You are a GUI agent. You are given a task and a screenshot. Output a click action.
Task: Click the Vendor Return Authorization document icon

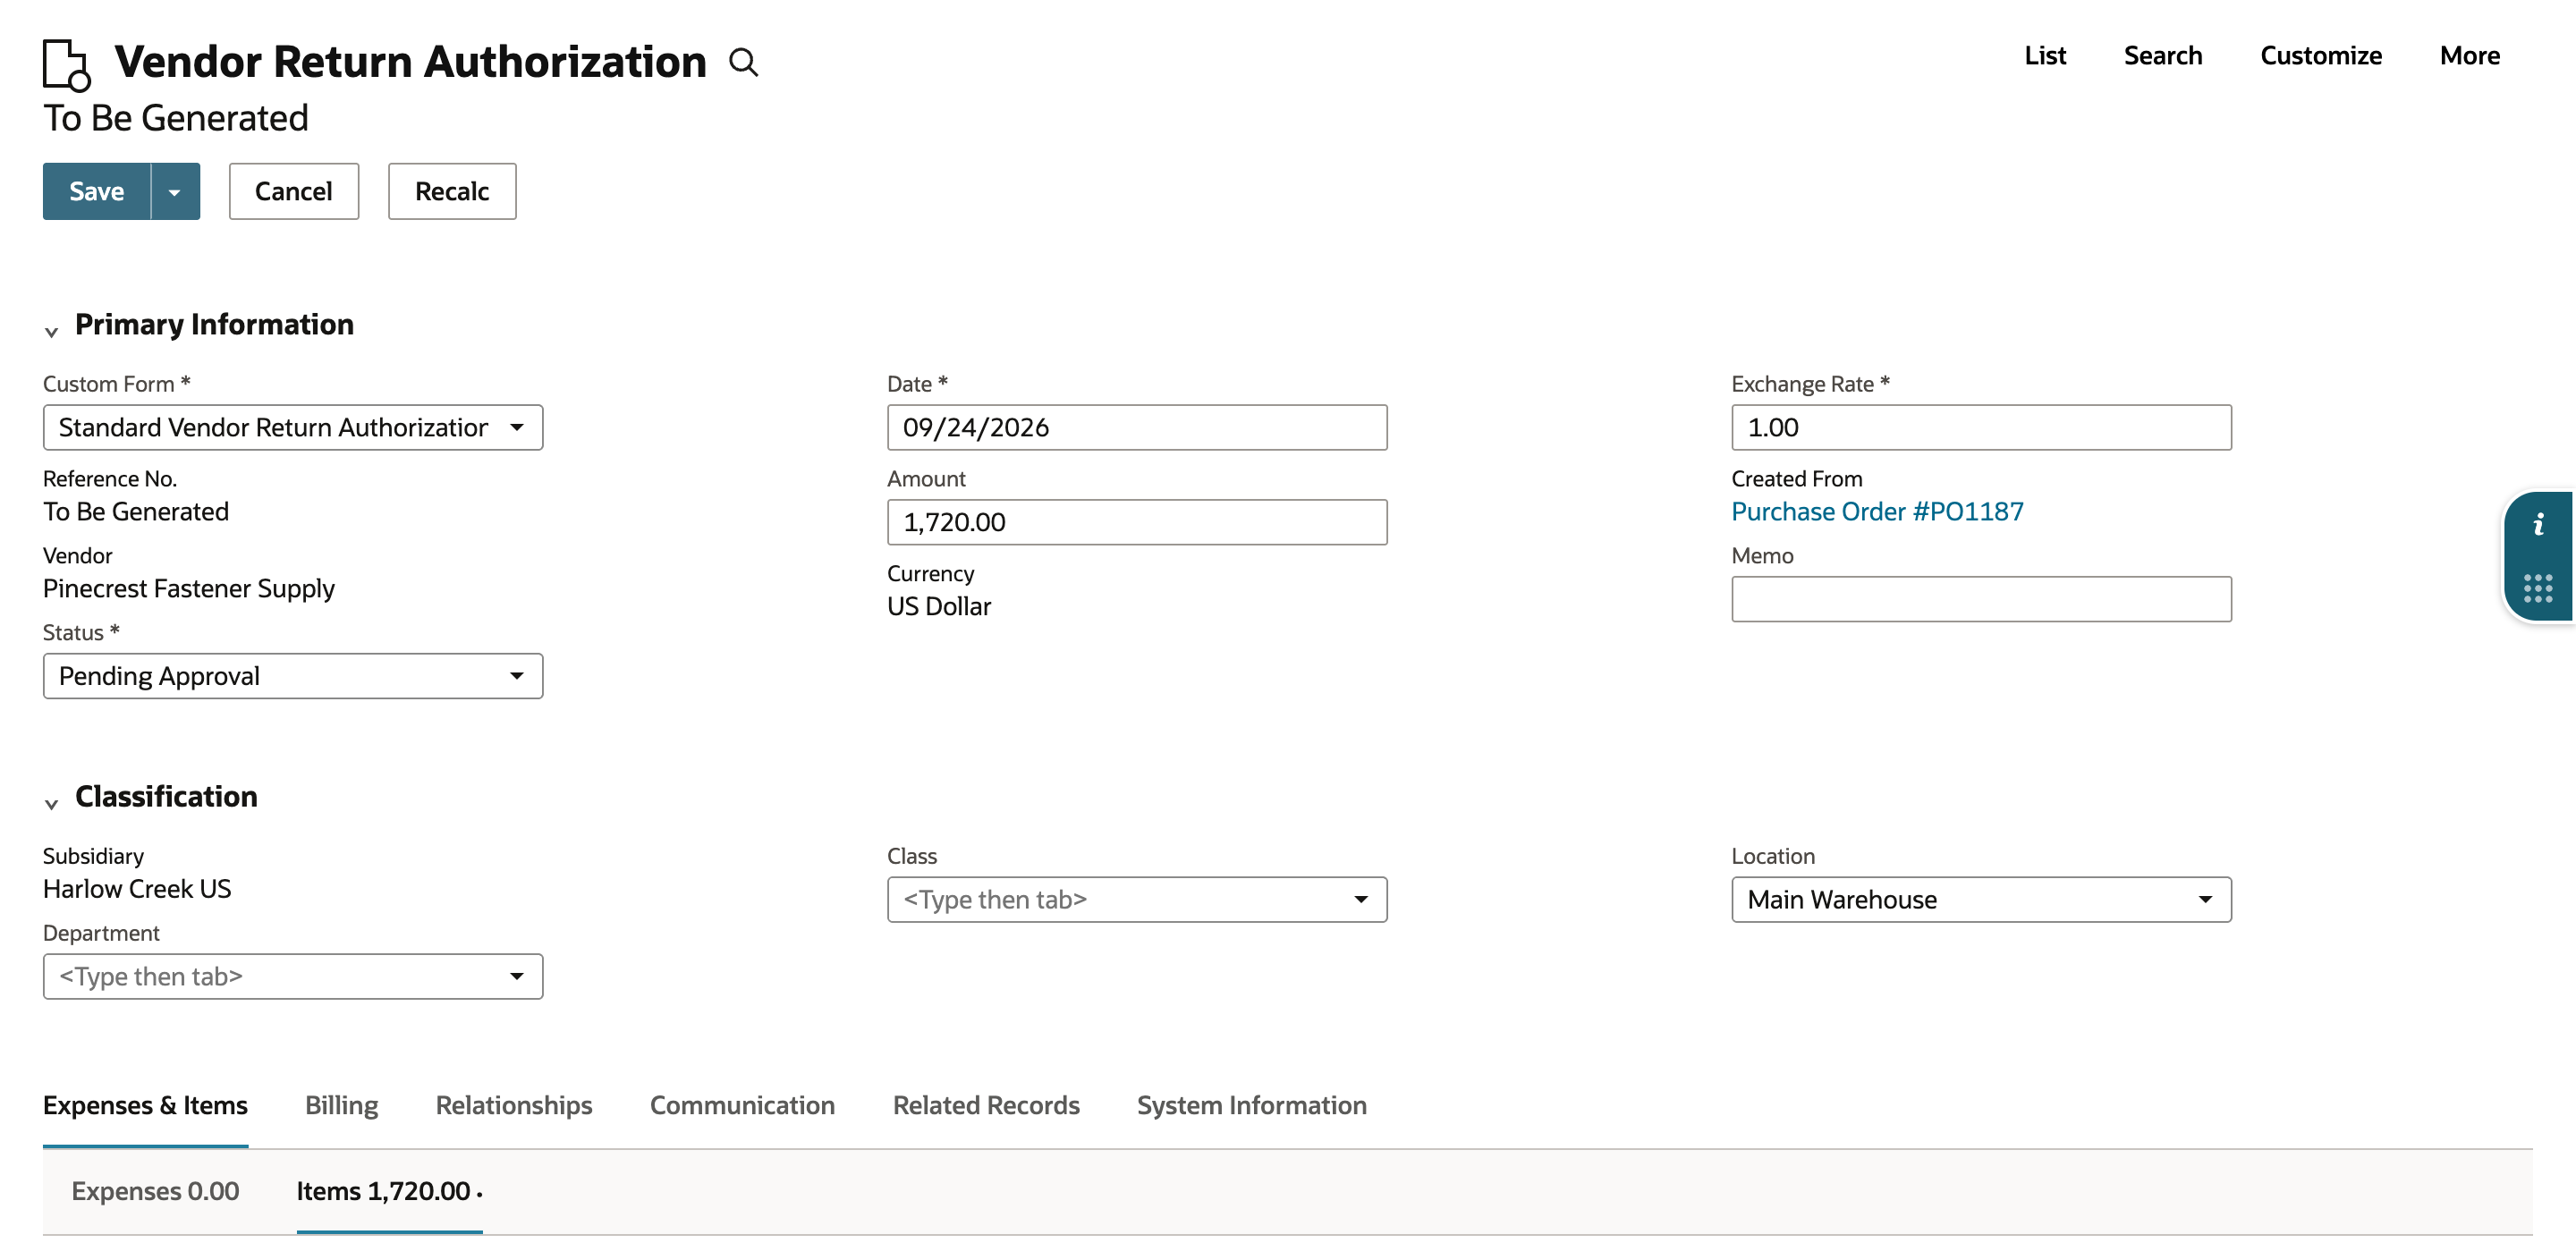point(67,65)
